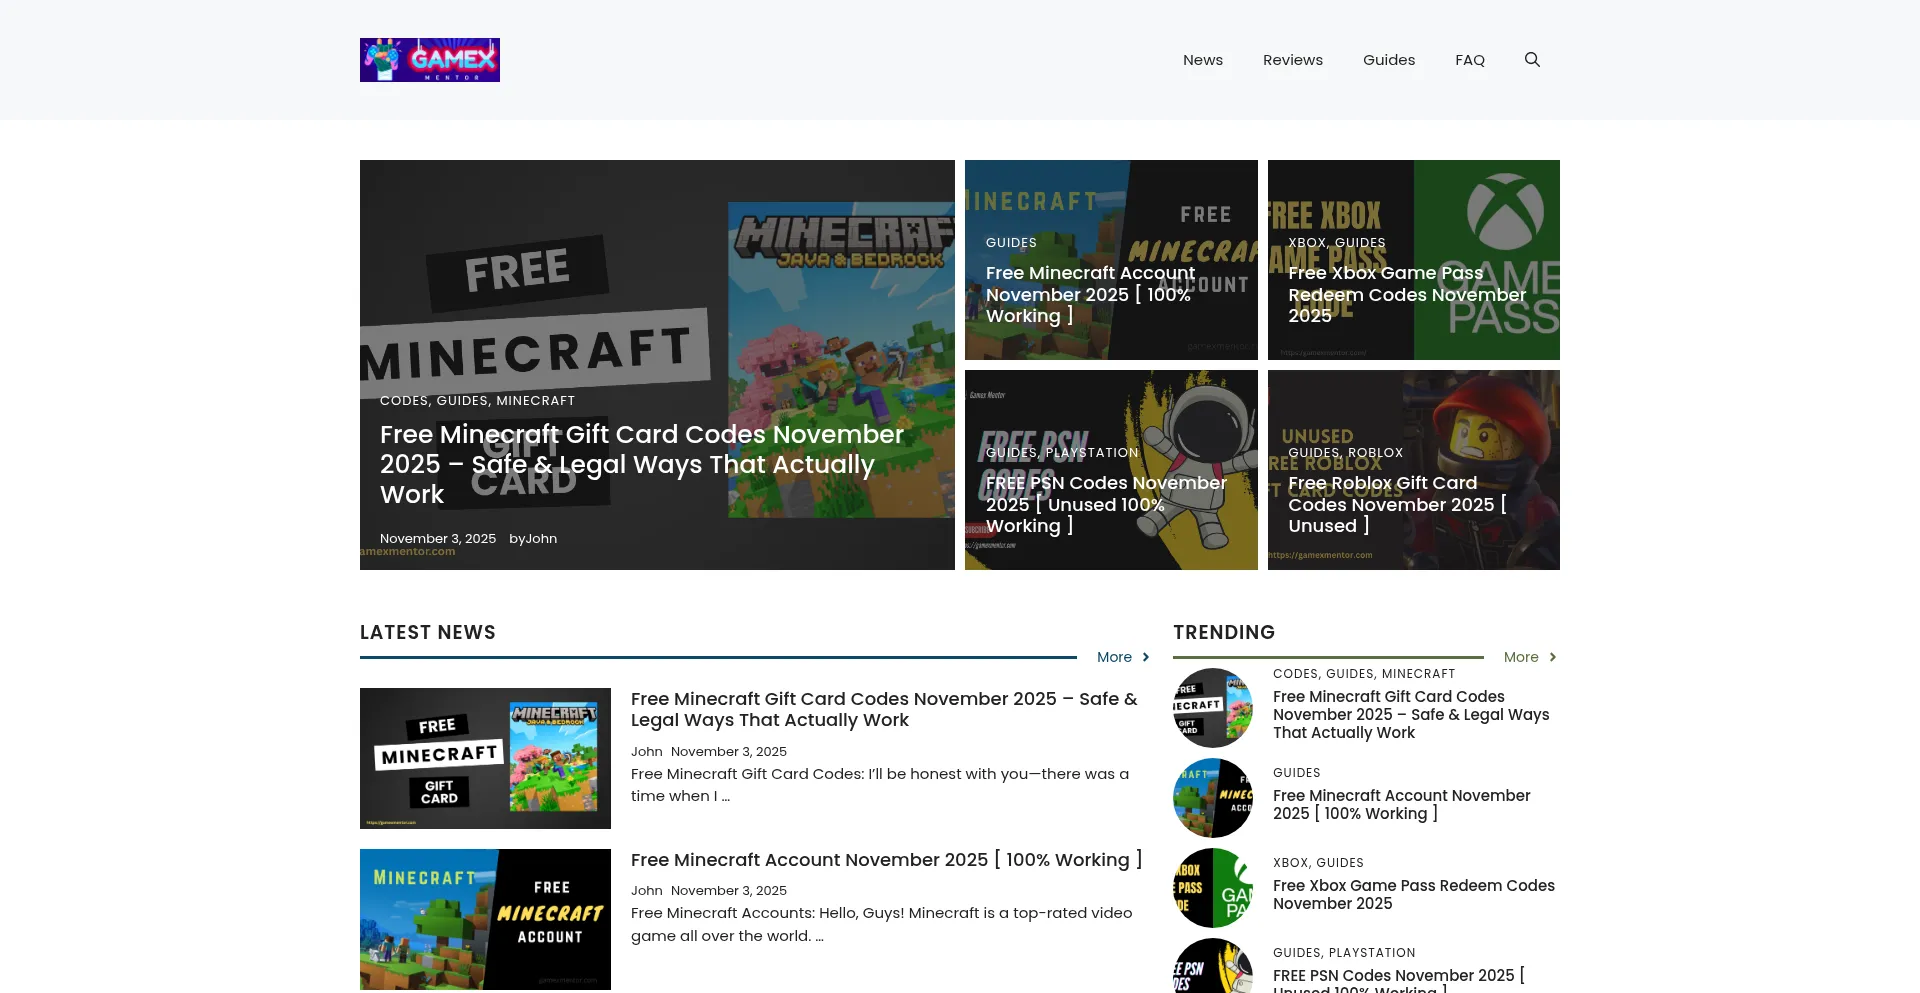Open Free Xbox Game Pass featured tile
This screenshot has height=993, width=1920.
click(x=1406, y=294)
